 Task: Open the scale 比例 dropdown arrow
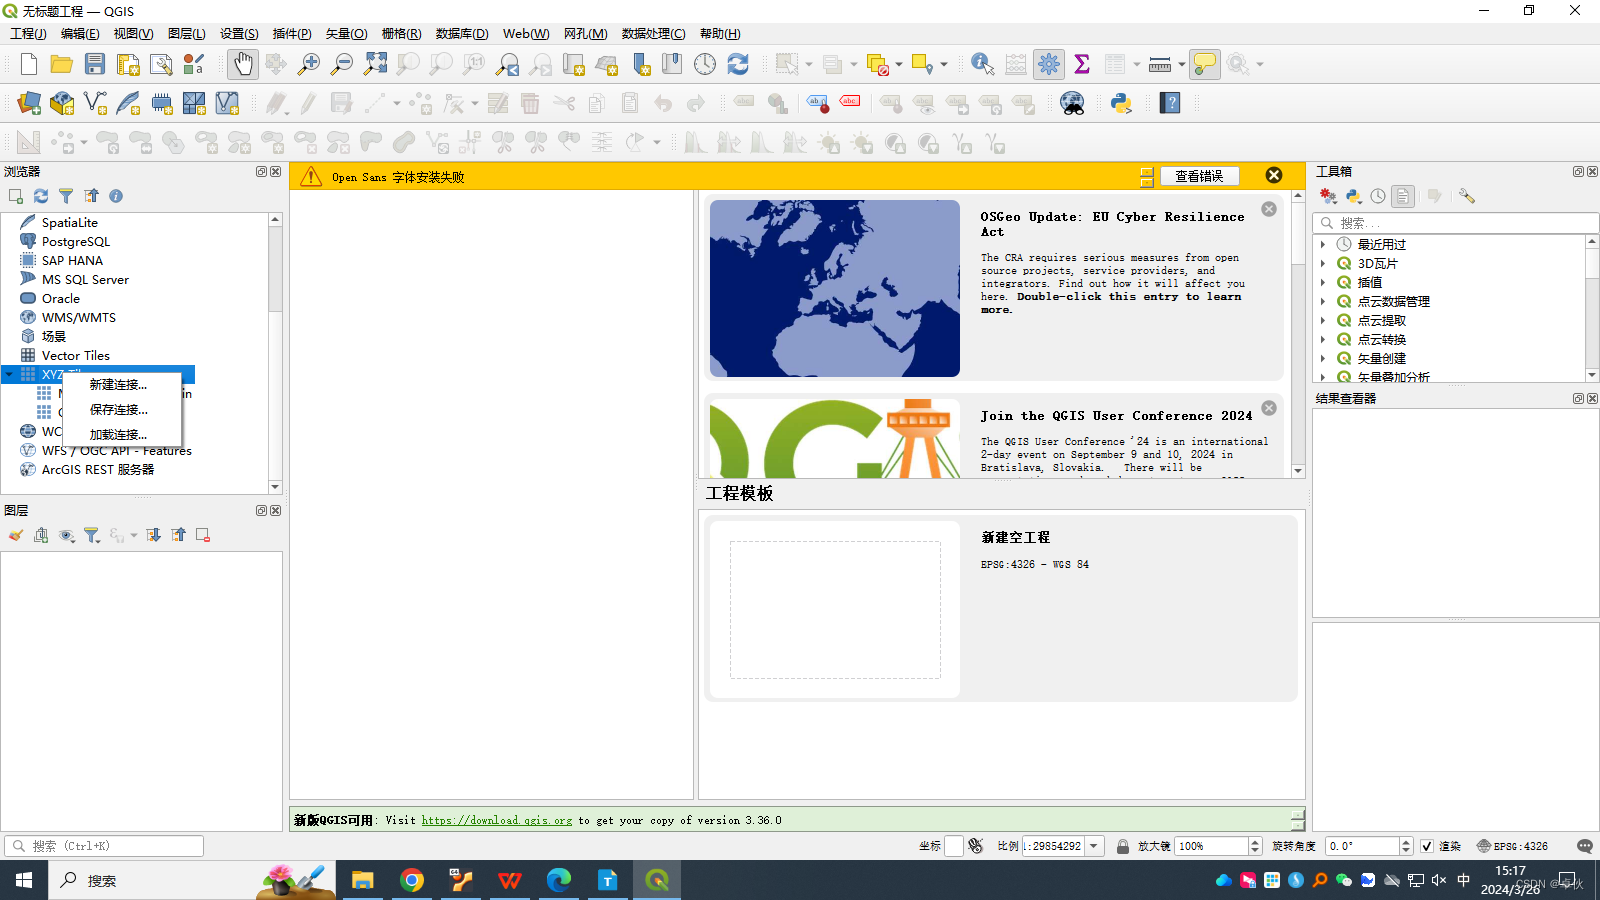pyautogui.click(x=1094, y=846)
